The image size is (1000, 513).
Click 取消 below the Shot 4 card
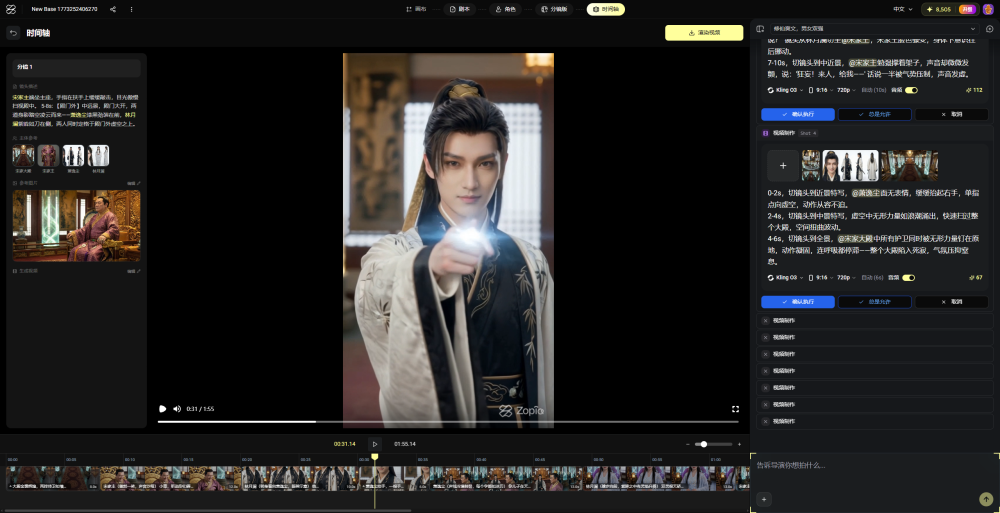952,302
